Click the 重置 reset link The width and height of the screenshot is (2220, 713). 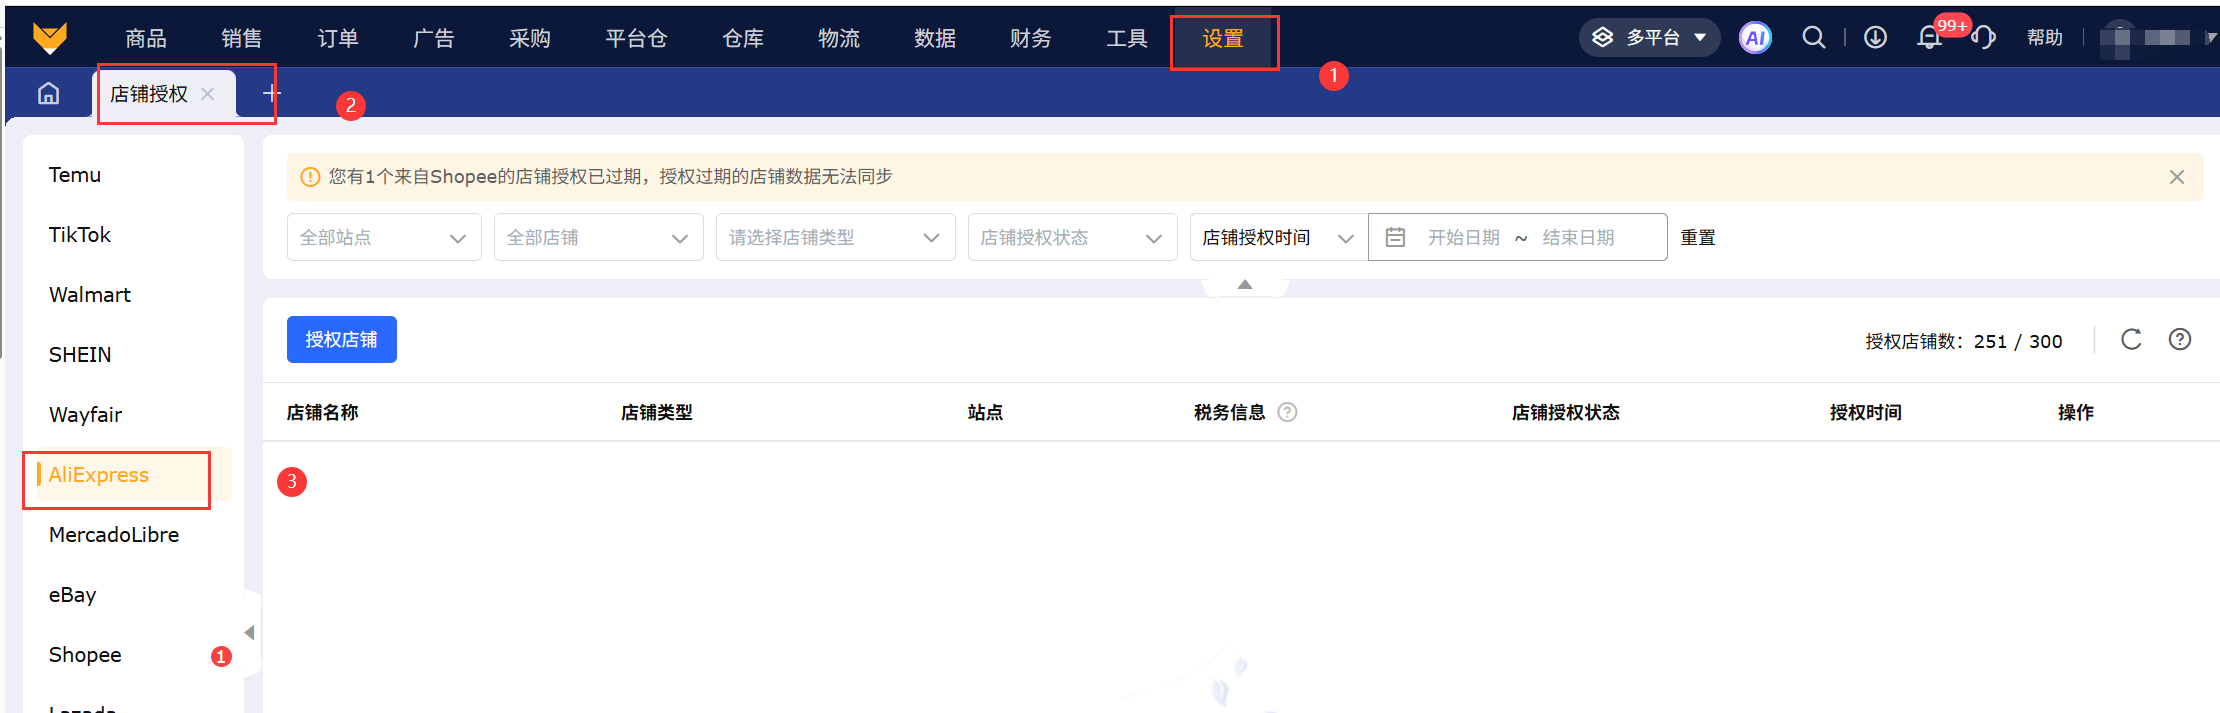pyautogui.click(x=1698, y=238)
